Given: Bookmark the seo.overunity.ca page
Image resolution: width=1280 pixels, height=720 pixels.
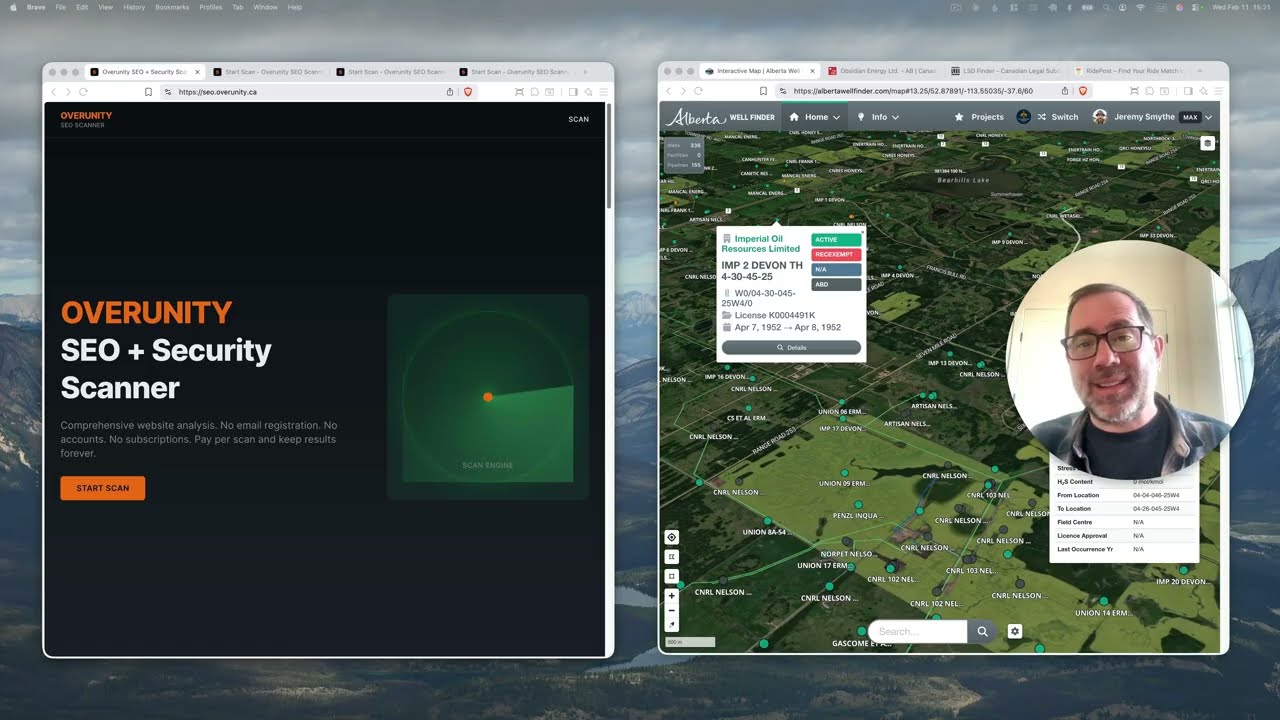Looking at the screenshot, I should 148,92.
